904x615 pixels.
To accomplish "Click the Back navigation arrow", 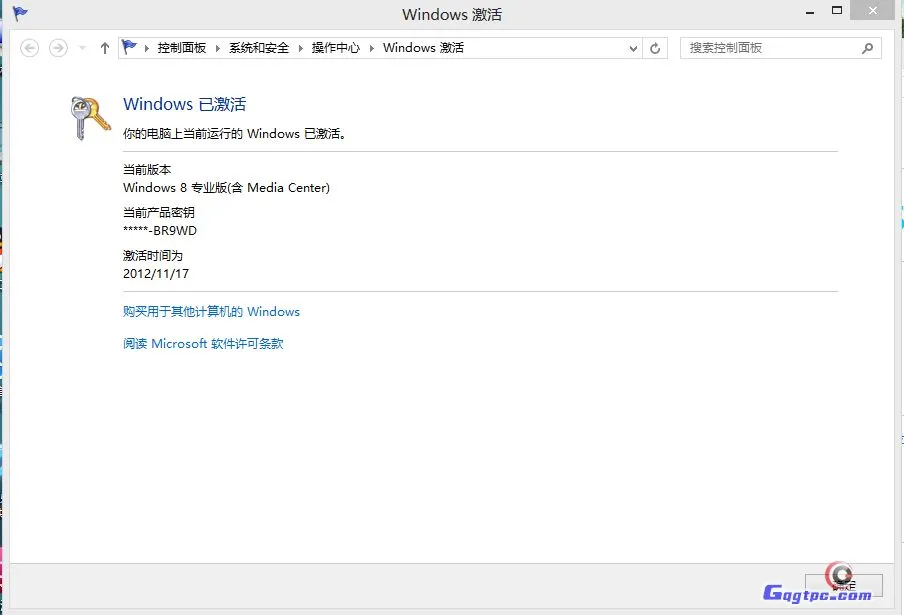I will point(30,48).
